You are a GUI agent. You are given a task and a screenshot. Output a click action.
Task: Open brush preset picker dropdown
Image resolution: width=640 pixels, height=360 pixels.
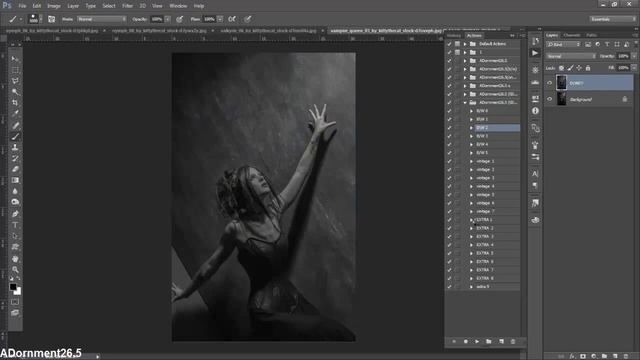pyautogui.click(x=40, y=19)
